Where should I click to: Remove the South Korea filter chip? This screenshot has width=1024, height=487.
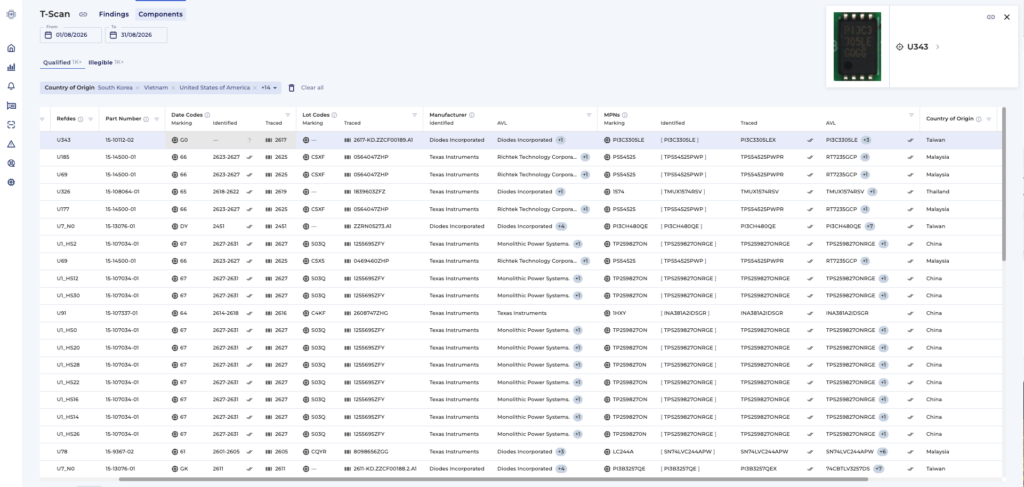(x=138, y=87)
